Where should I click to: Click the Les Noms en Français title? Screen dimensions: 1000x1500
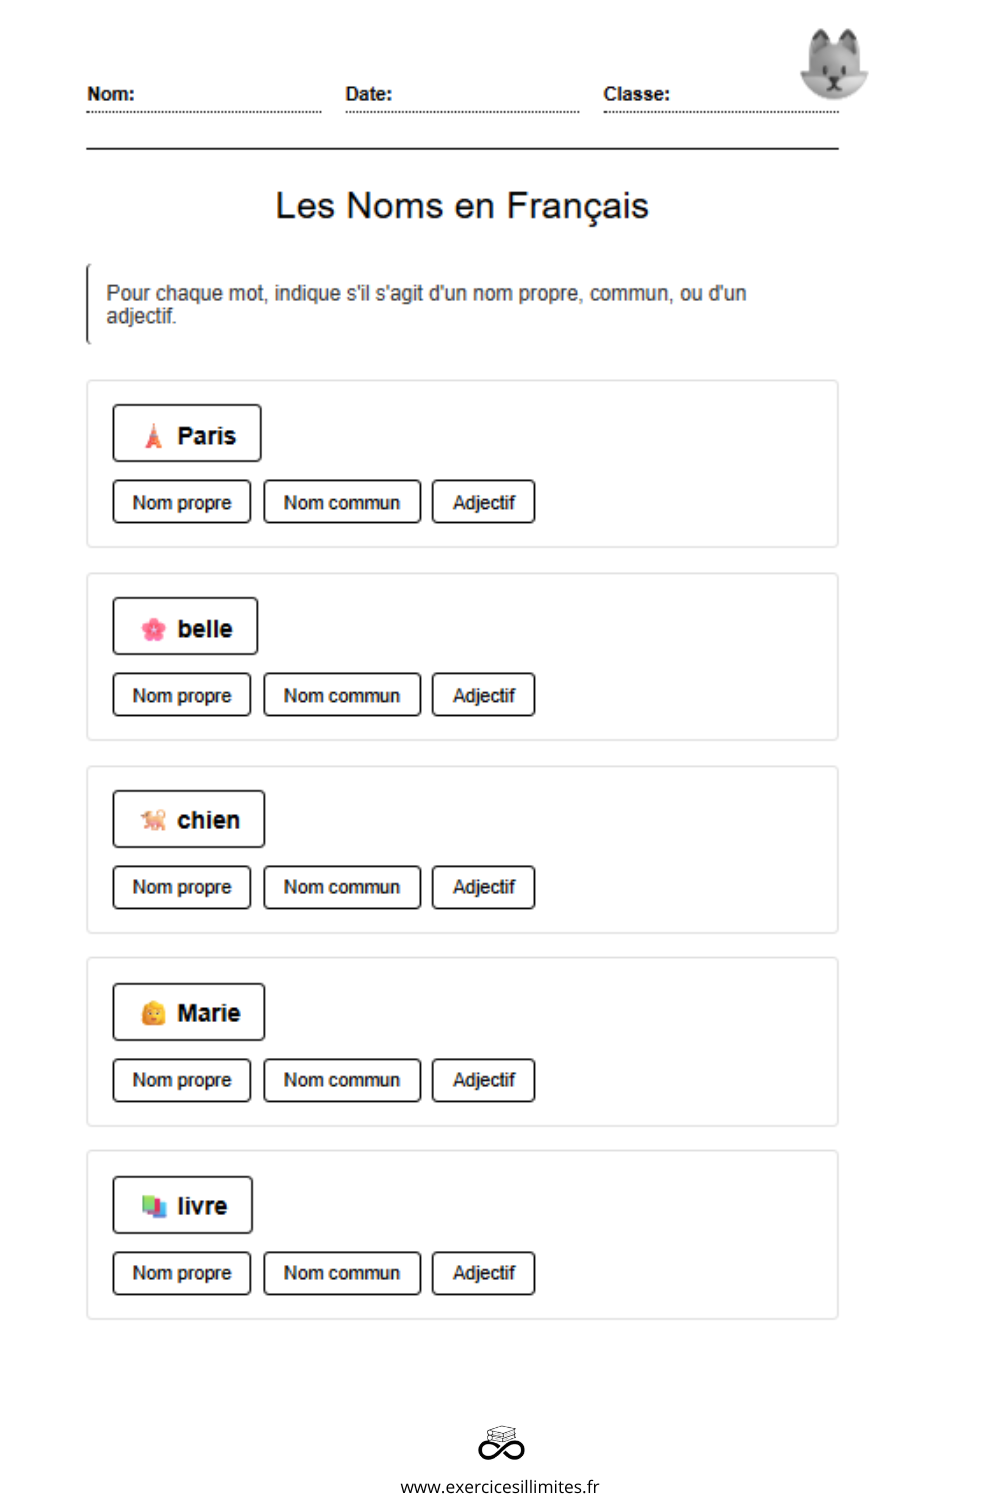point(462,206)
